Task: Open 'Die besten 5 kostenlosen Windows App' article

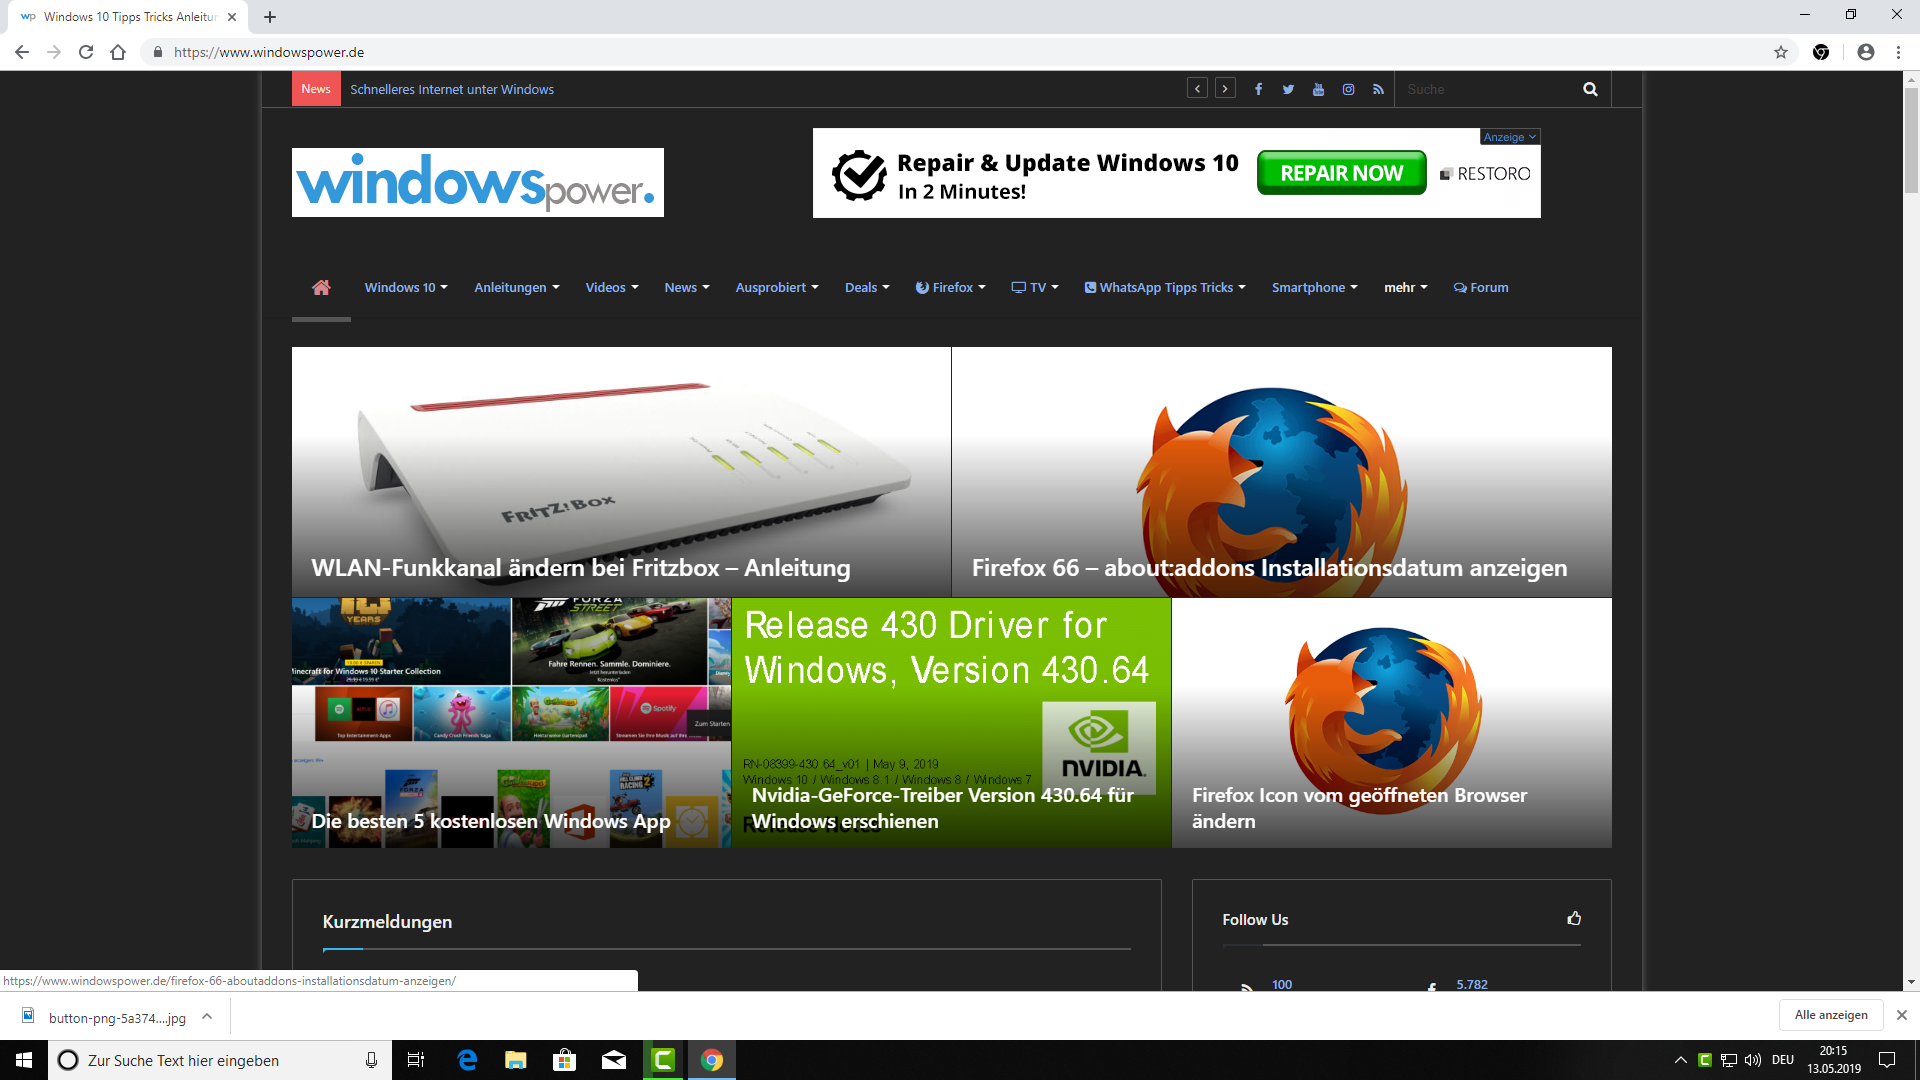Action: pos(511,723)
